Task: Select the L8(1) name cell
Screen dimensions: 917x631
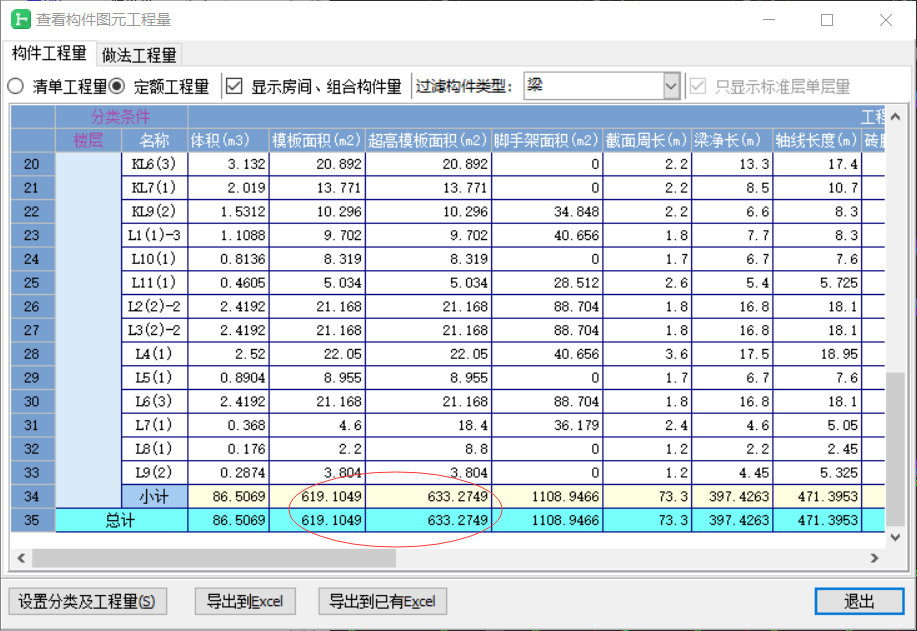Action: pos(154,449)
